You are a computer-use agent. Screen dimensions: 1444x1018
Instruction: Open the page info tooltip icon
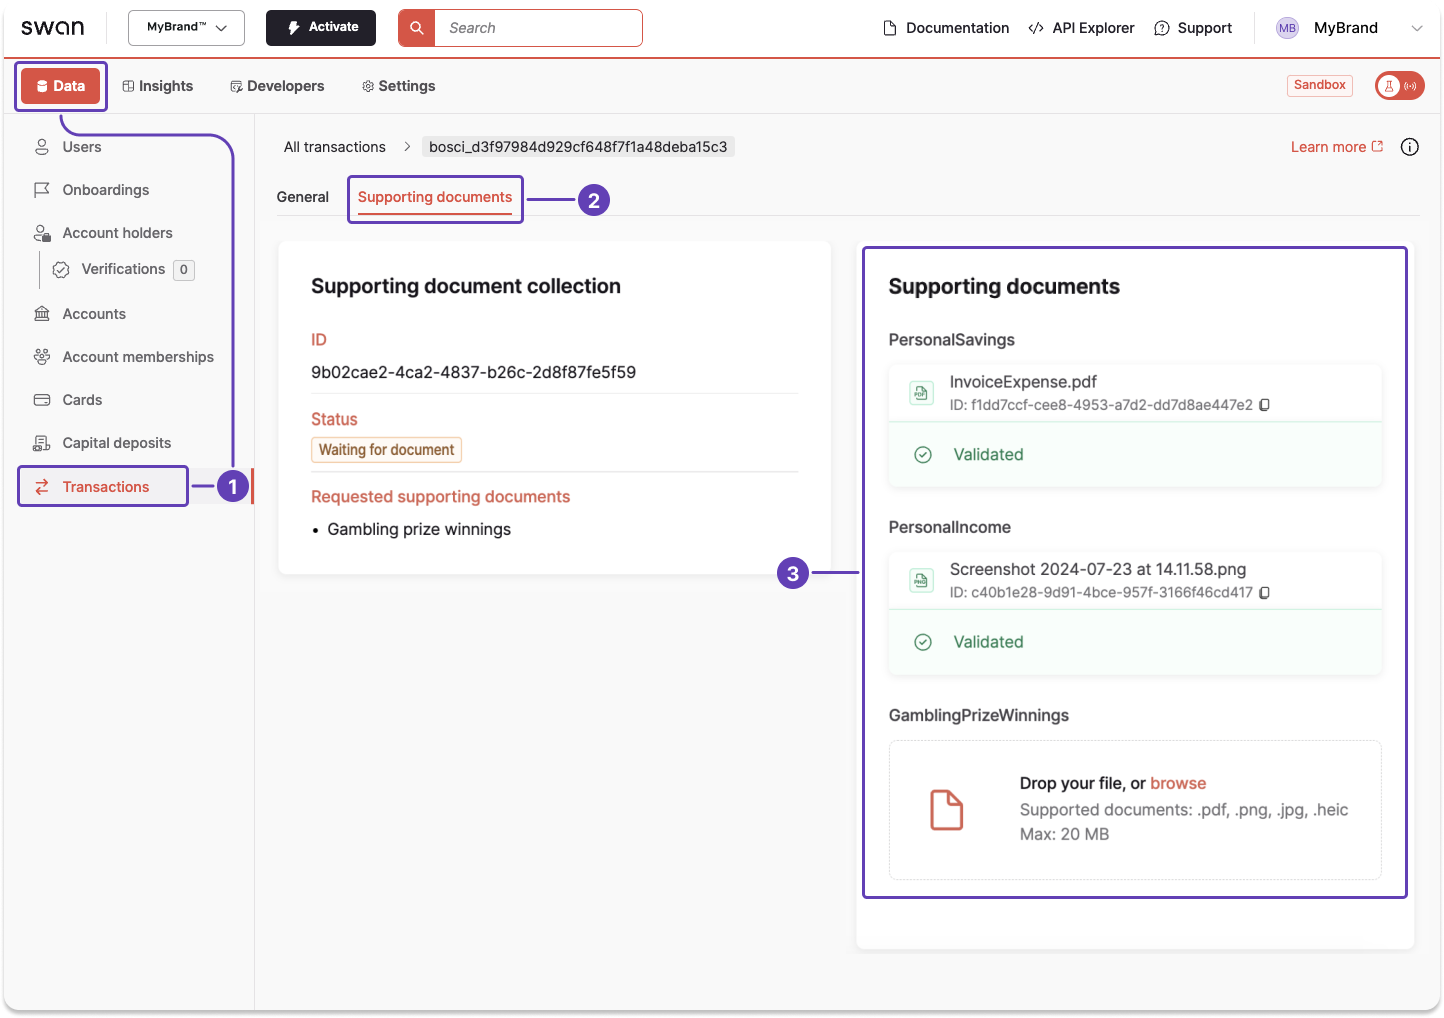[1410, 147]
